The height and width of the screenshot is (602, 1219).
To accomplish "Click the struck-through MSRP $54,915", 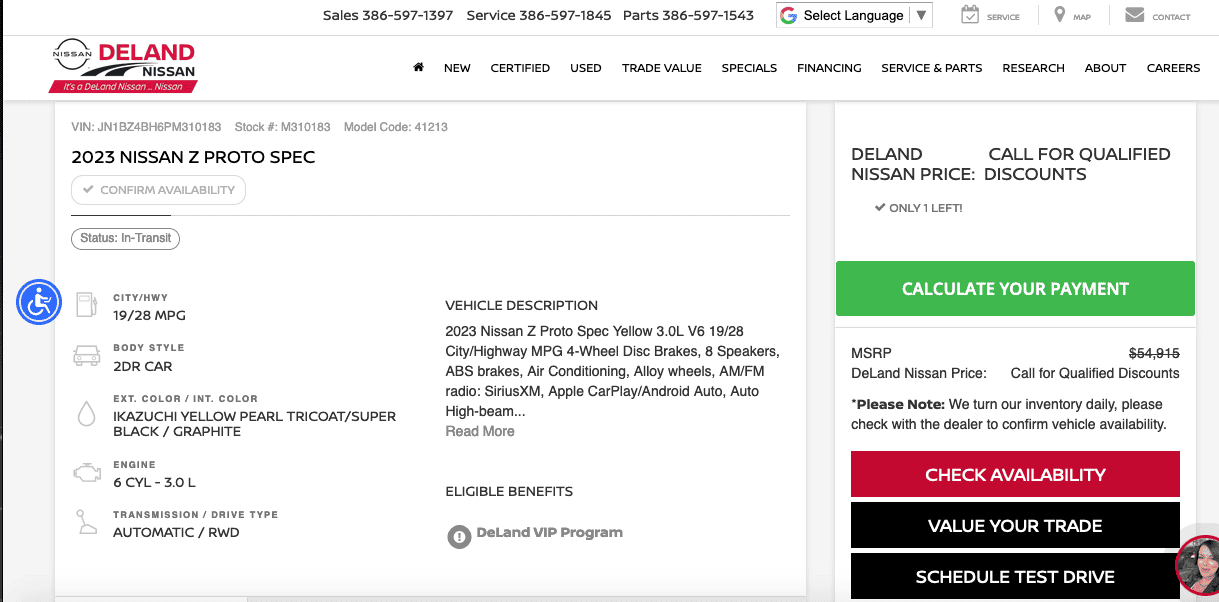I will (x=1154, y=353).
